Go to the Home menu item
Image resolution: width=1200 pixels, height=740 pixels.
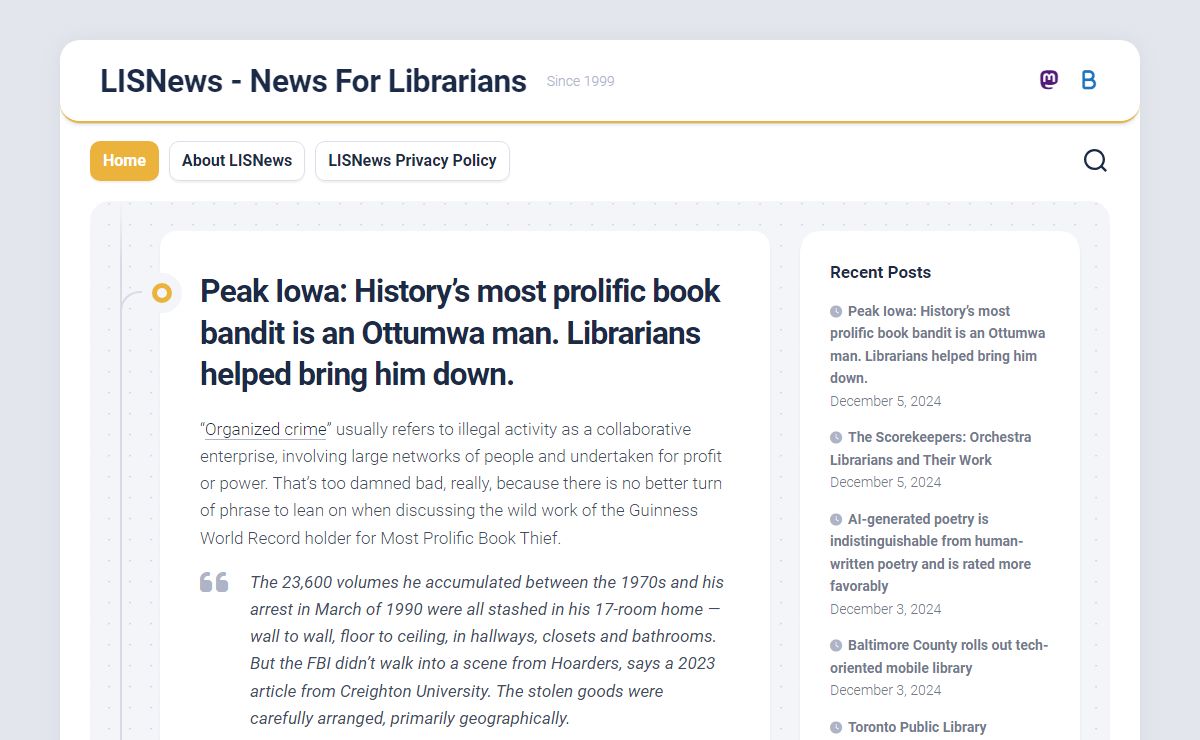[x=124, y=161]
